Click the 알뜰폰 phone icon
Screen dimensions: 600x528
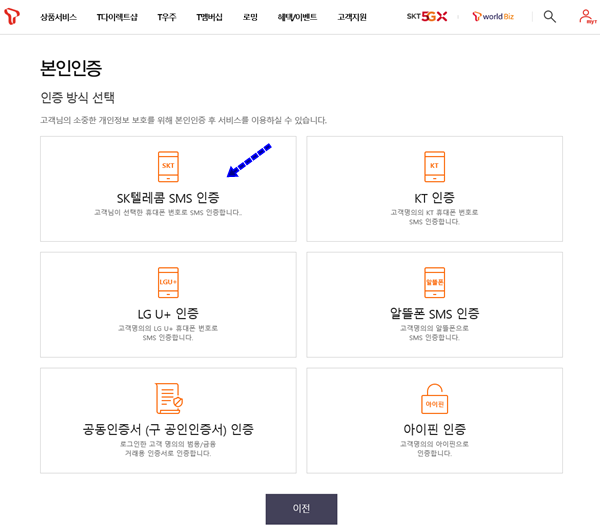pos(434,282)
